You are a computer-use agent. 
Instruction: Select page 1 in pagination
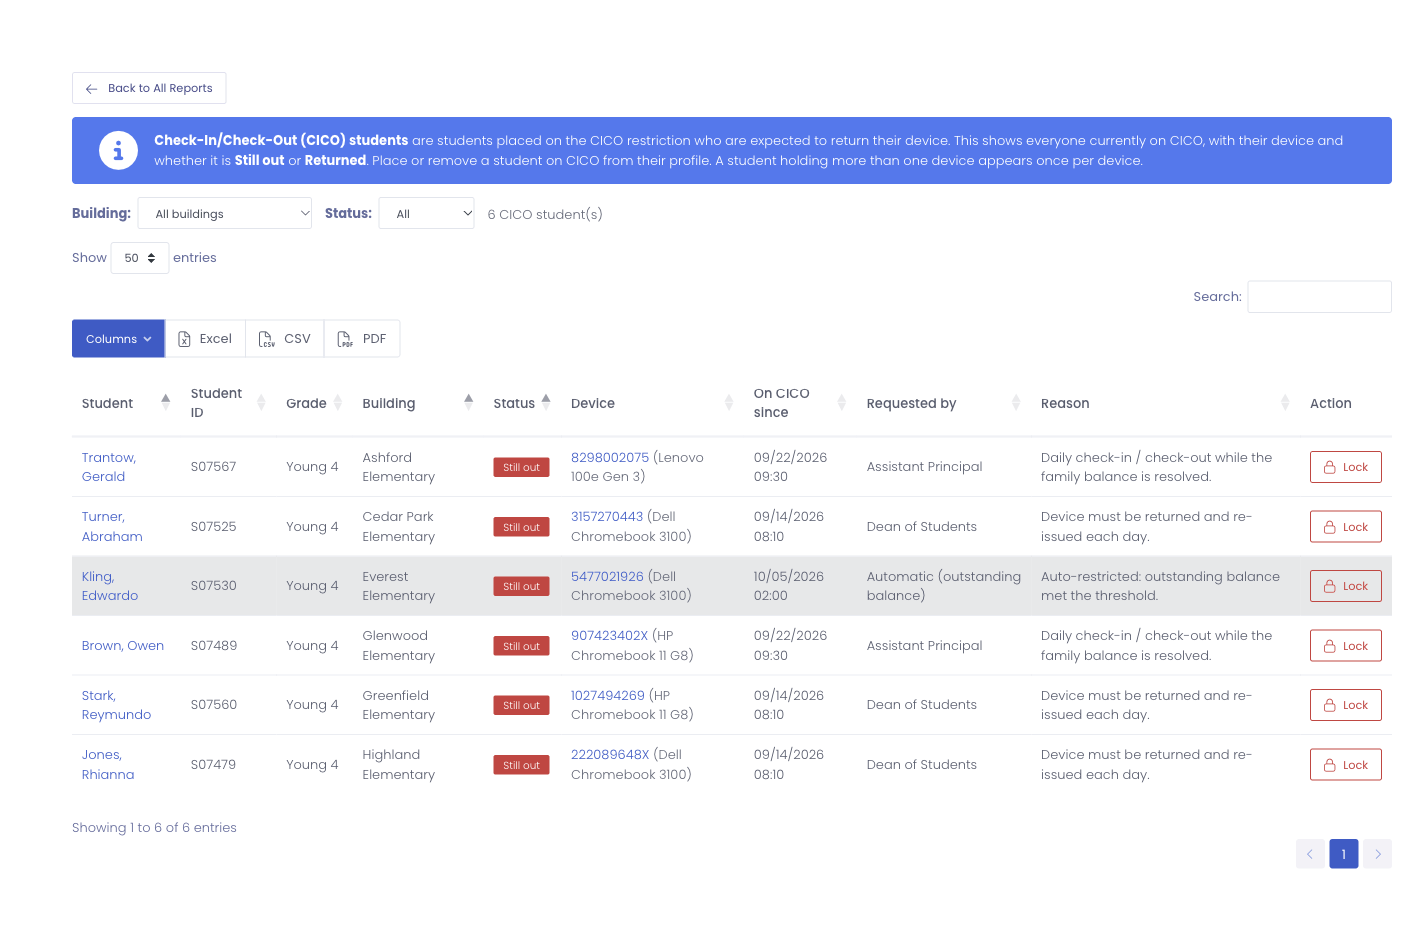1344,854
